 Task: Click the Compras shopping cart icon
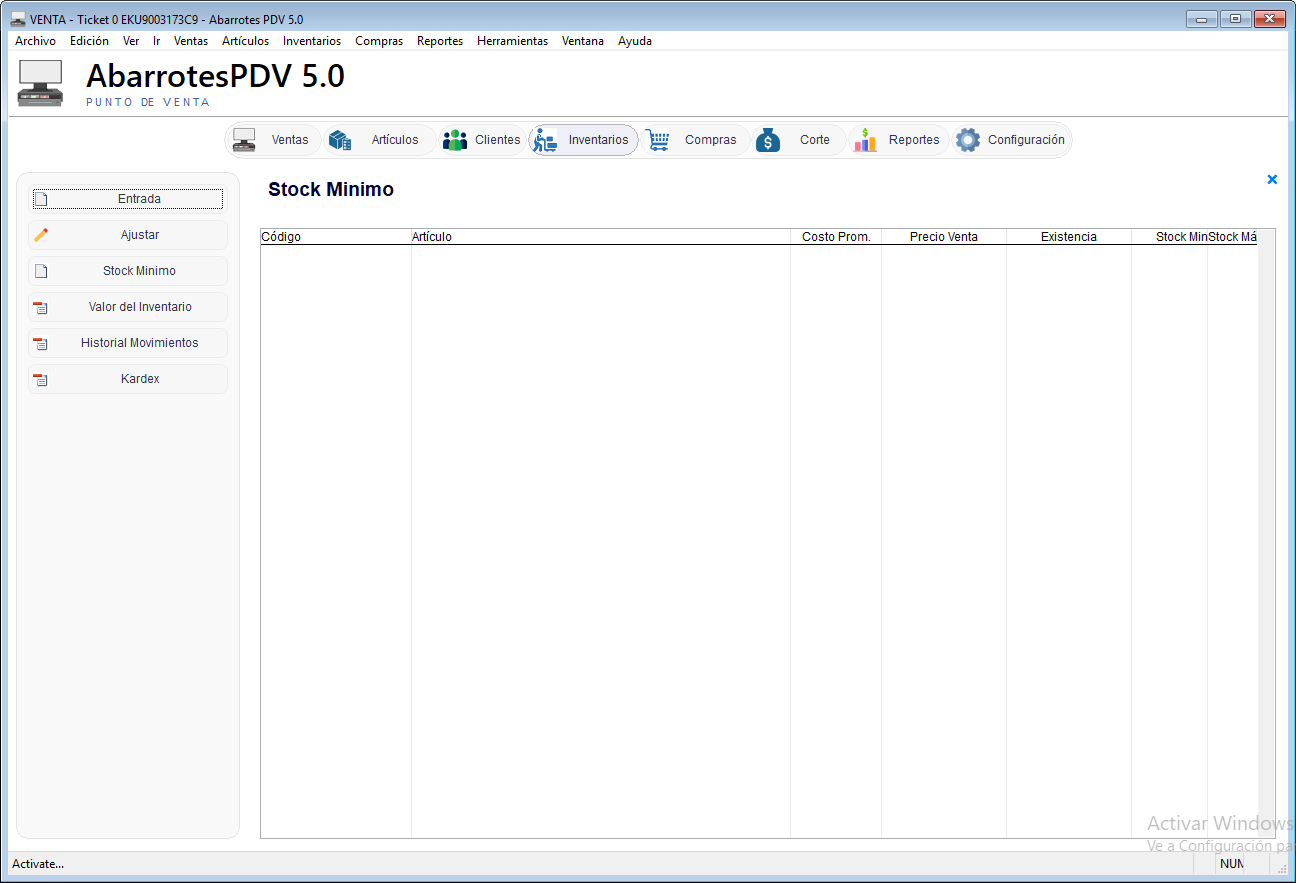(x=657, y=140)
